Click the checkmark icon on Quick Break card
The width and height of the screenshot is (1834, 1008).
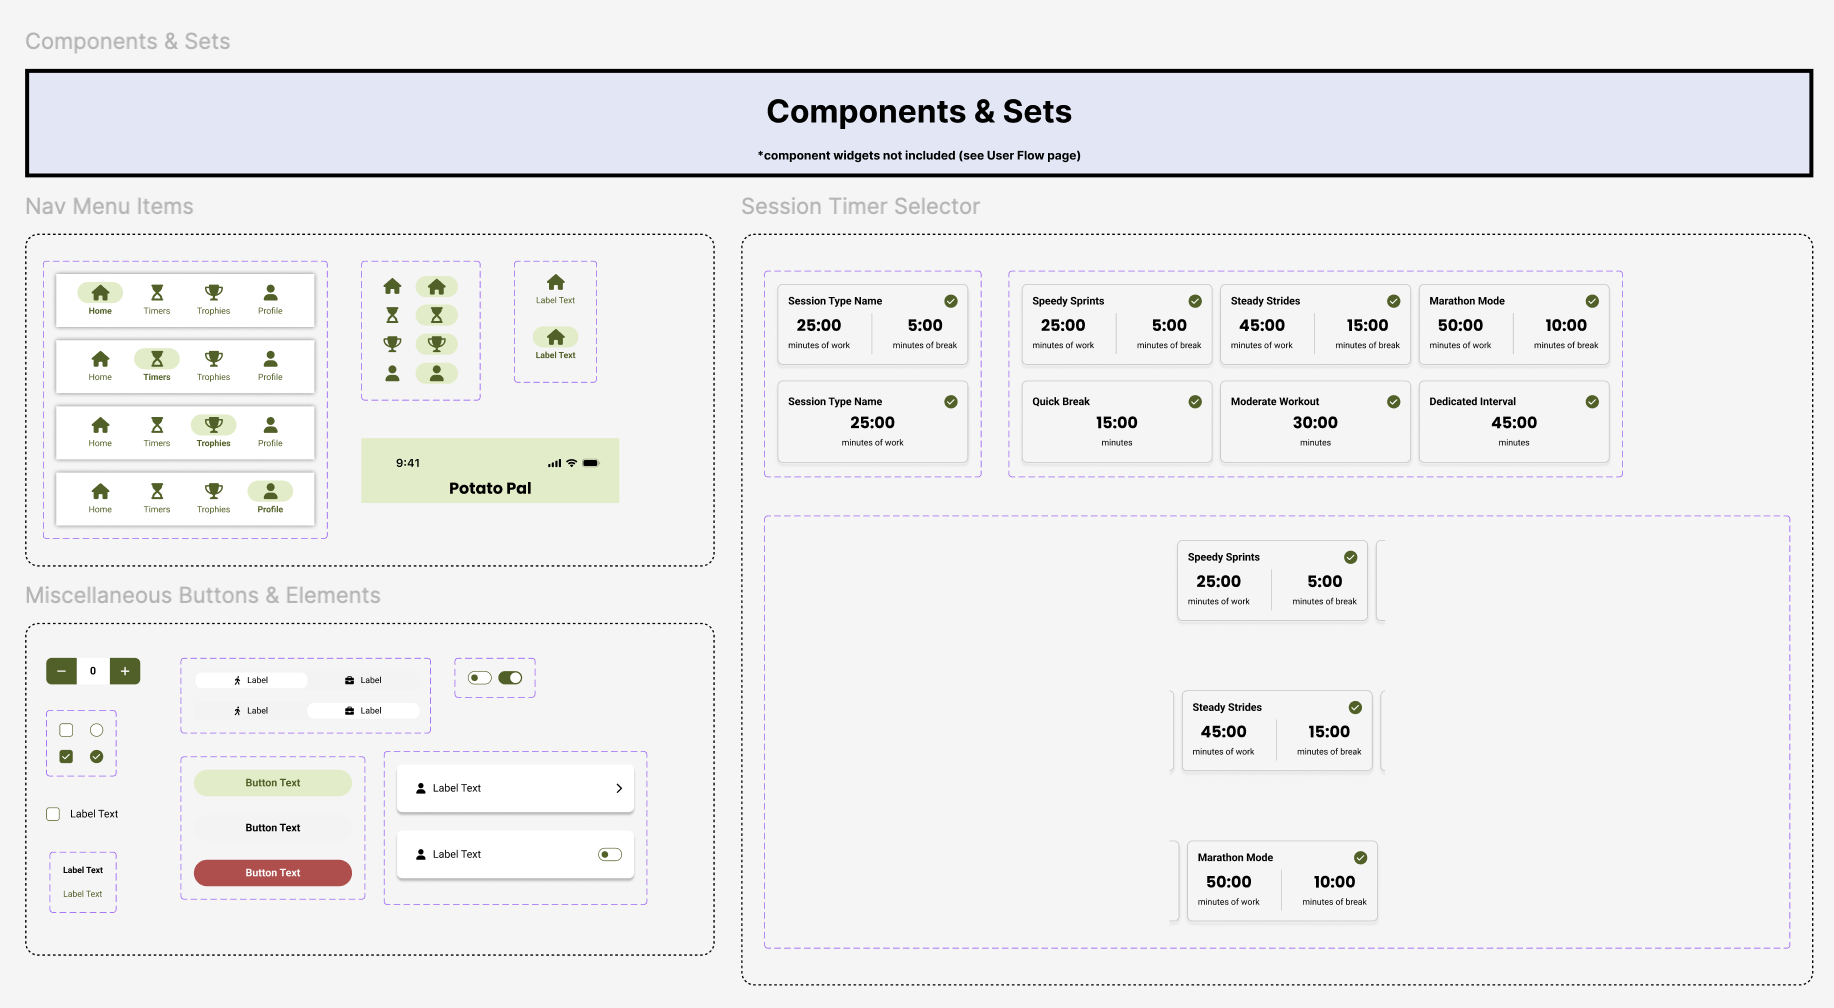pos(1195,402)
